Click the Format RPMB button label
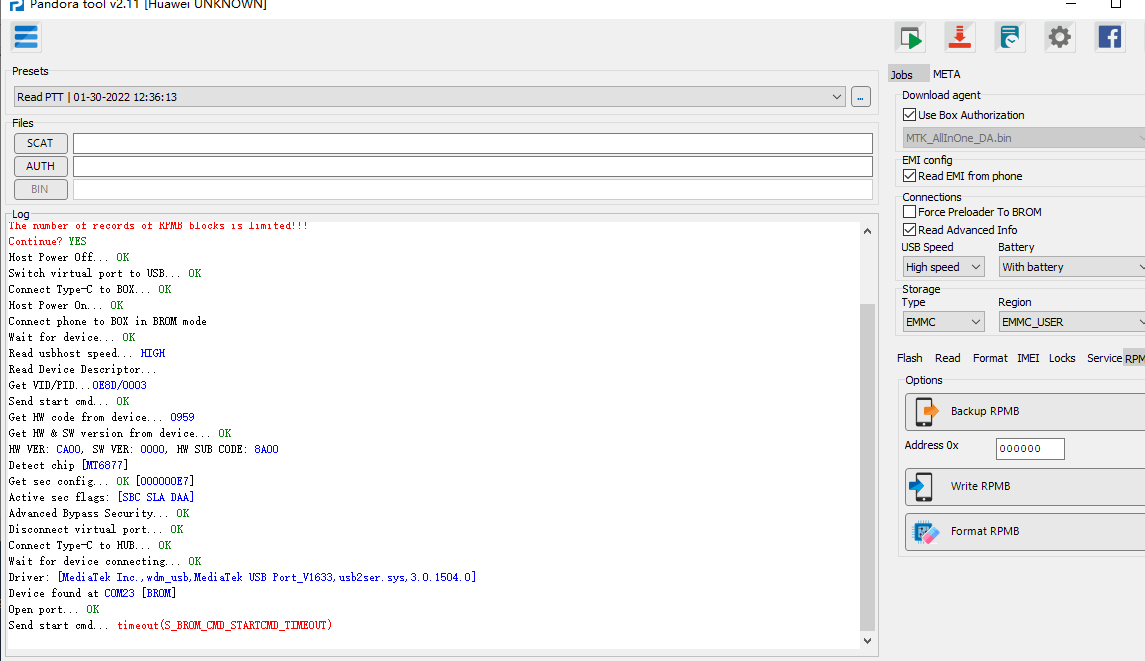The image size is (1145, 661). pyautogui.click(x=984, y=532)
